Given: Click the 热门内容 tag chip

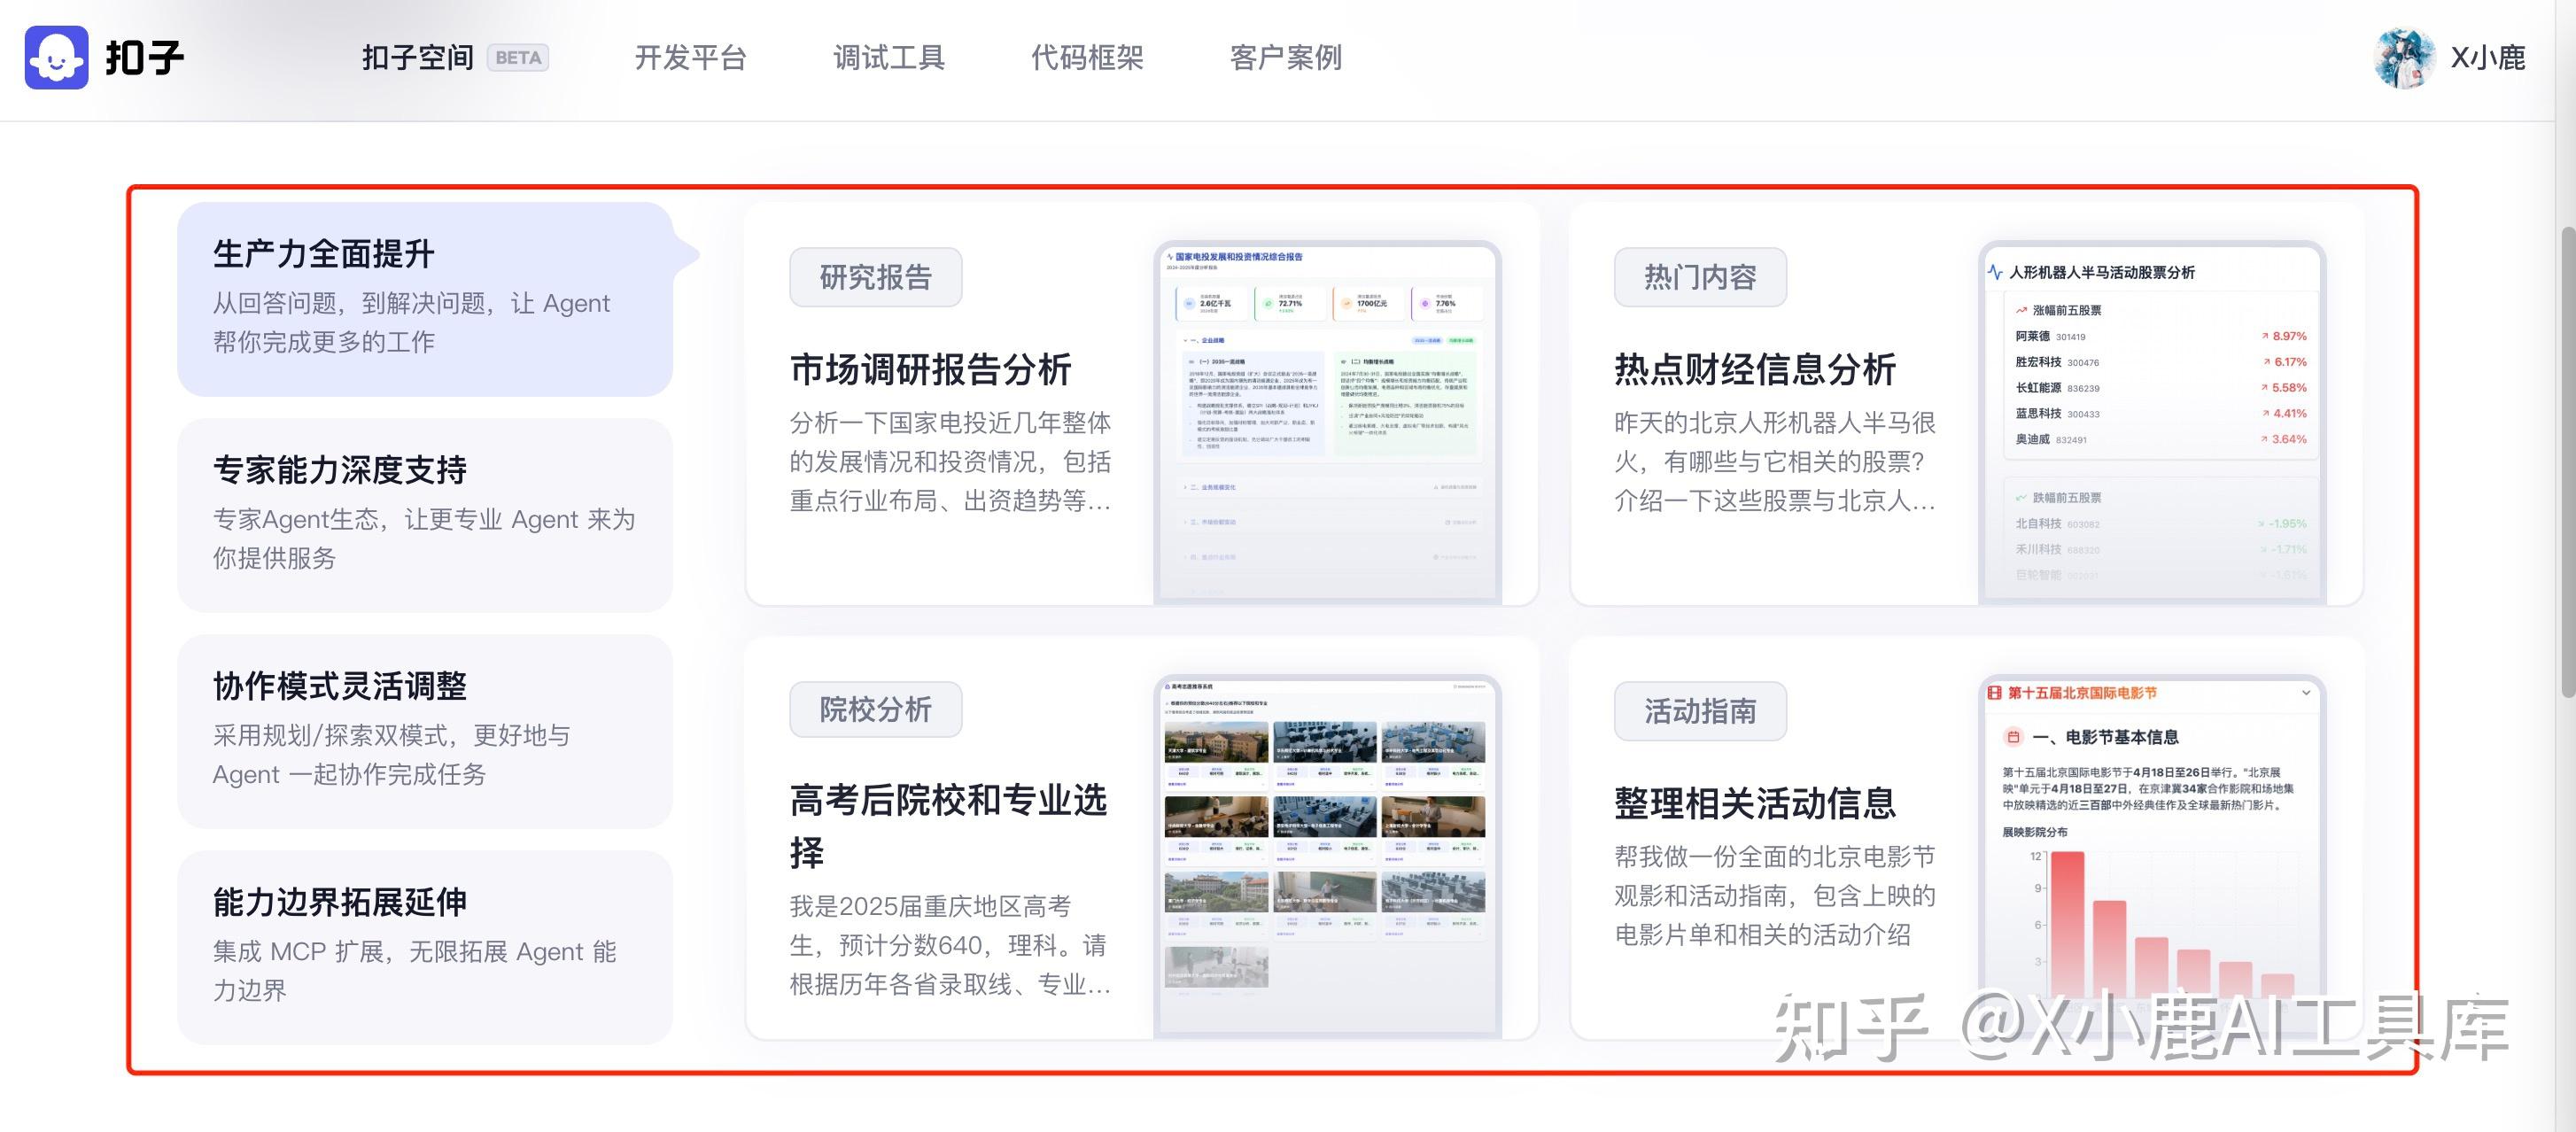Looking at the screenshot, I should 1699,277.
